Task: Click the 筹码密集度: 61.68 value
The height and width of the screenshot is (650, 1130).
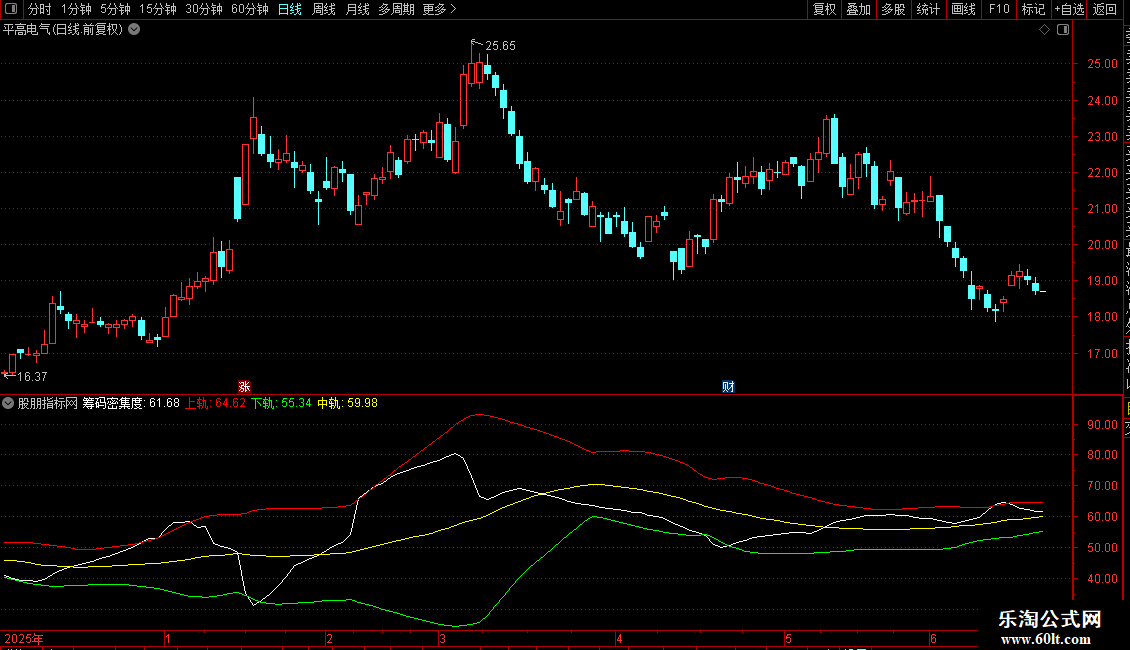Action: tap(131, 404)
